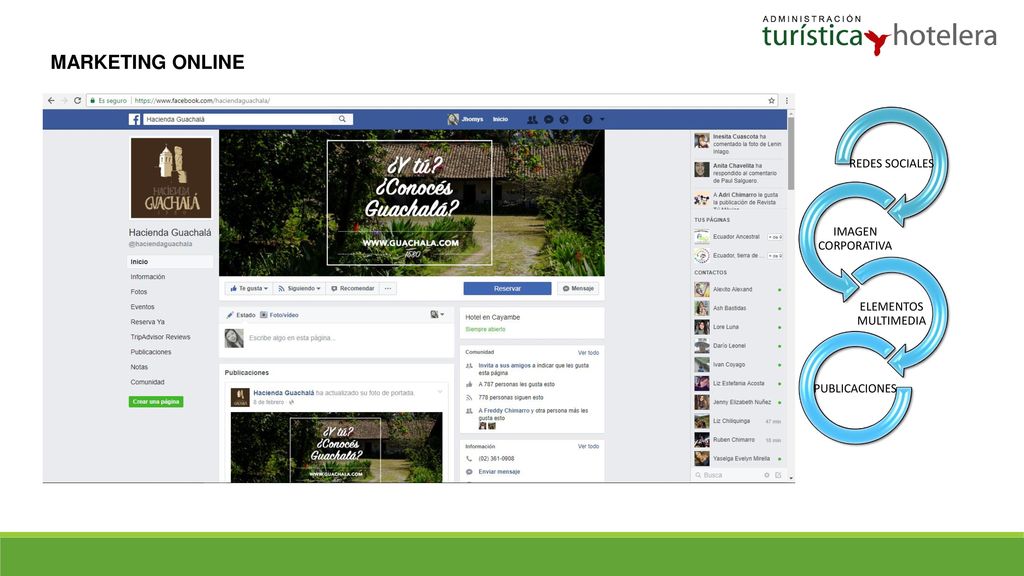The image size is (1024, 576).
Task: Click the green Crear una página button
Action: coord(156,402)
